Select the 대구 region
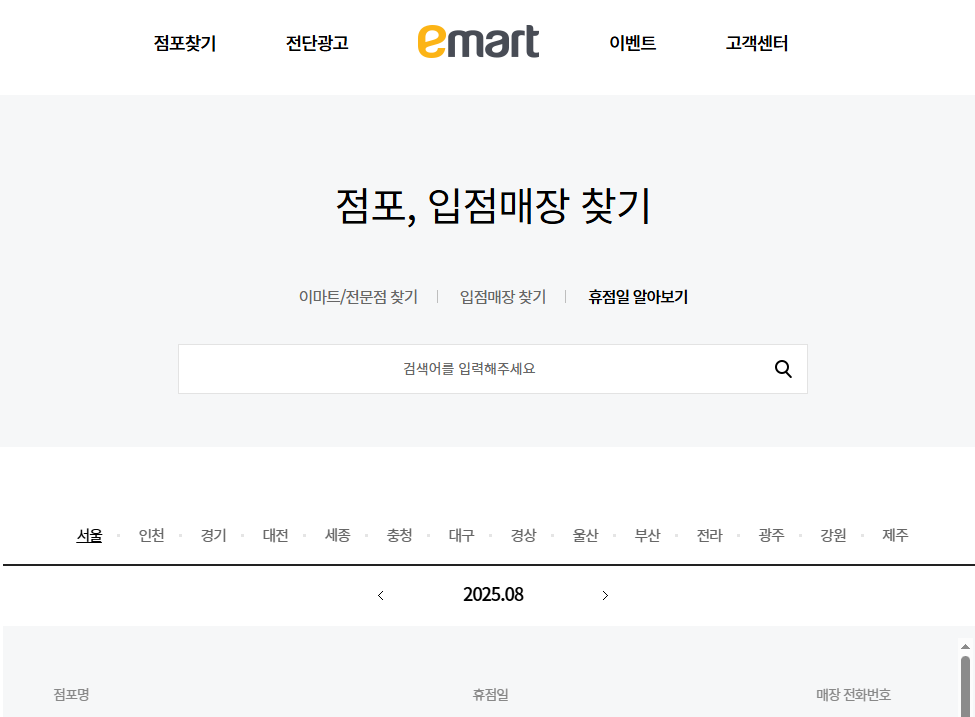Viewport: 975px width, 717px height. click(x=461, y=535)
